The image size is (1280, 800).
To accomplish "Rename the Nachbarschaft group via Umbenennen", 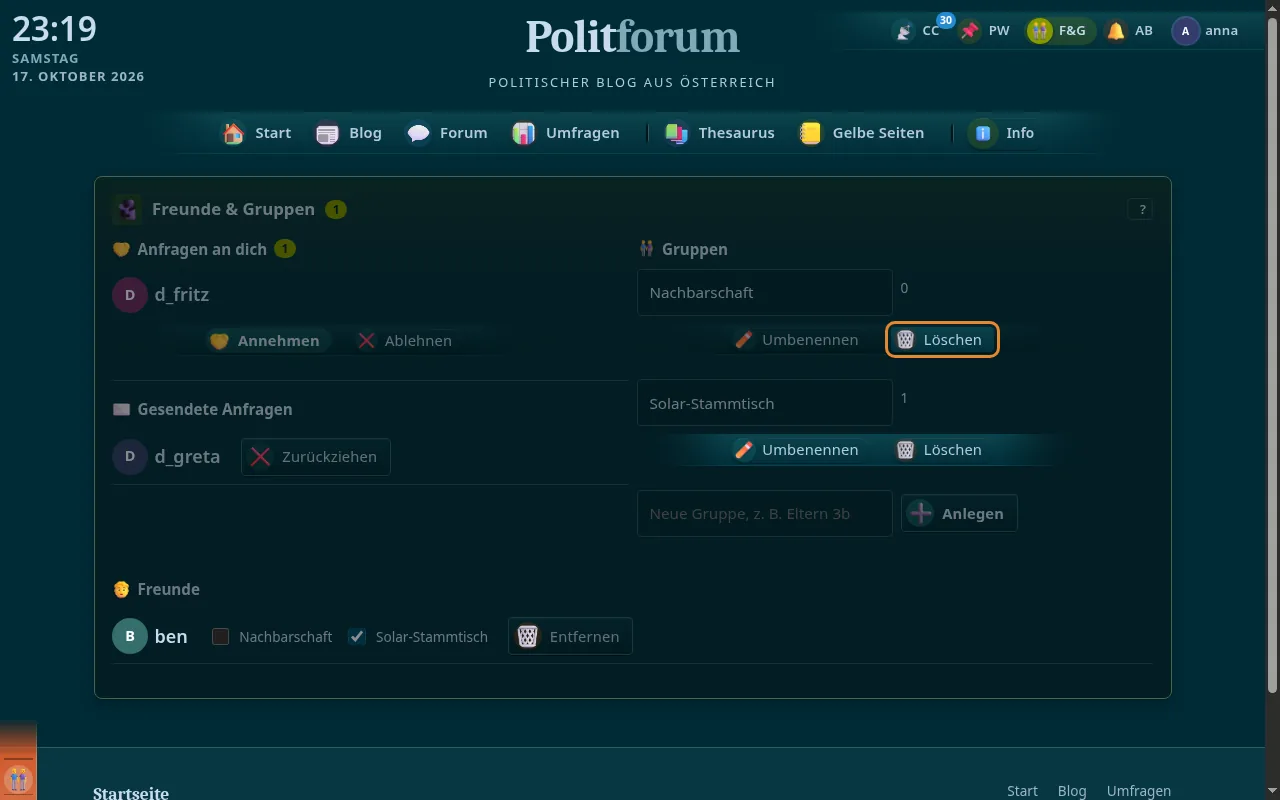I will click(x=795, y=340).
